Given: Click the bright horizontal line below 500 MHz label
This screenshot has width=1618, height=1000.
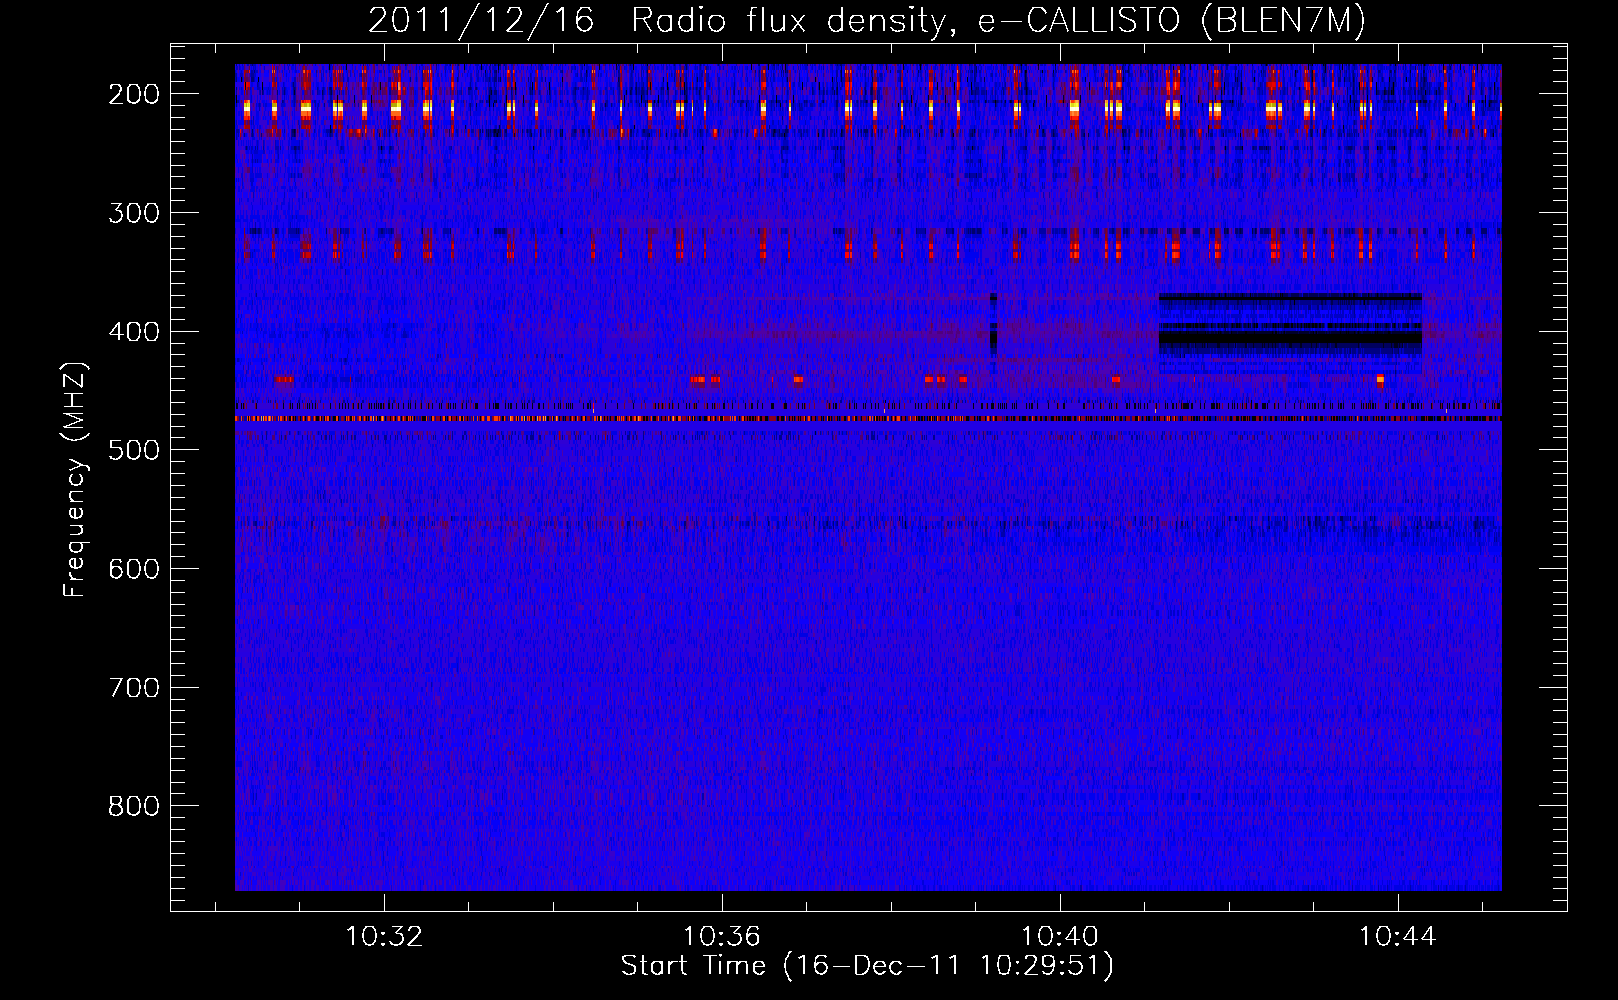Looking at the screenshot, I should click(868, 419).
